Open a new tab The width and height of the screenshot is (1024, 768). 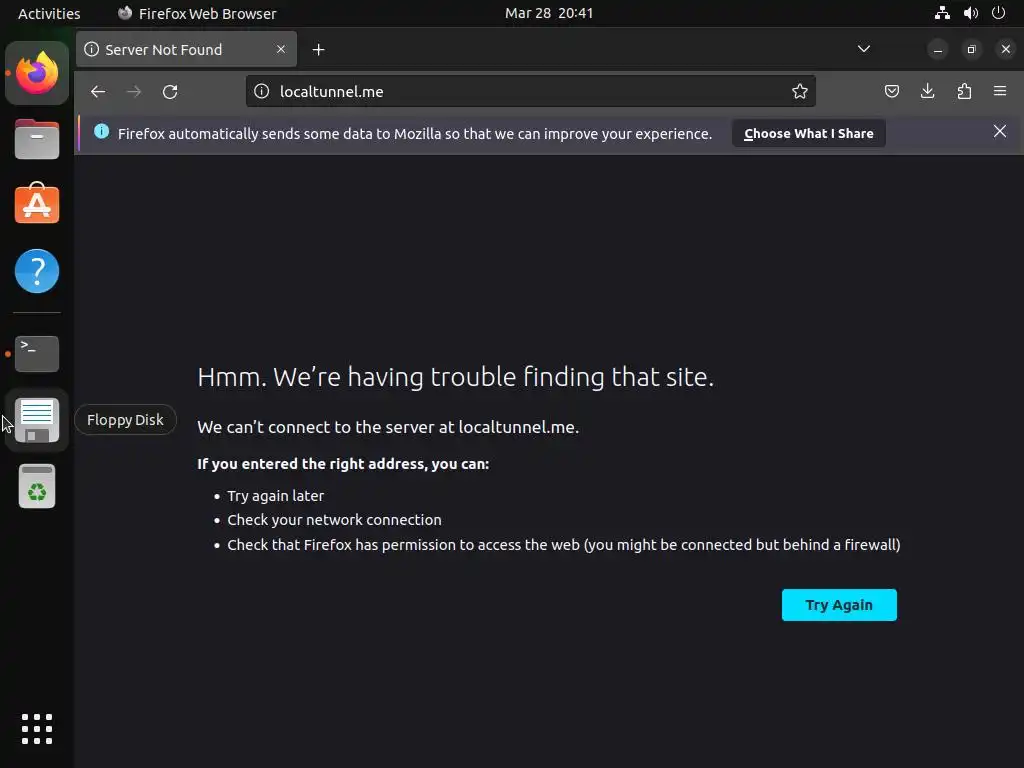pos(319,50)
